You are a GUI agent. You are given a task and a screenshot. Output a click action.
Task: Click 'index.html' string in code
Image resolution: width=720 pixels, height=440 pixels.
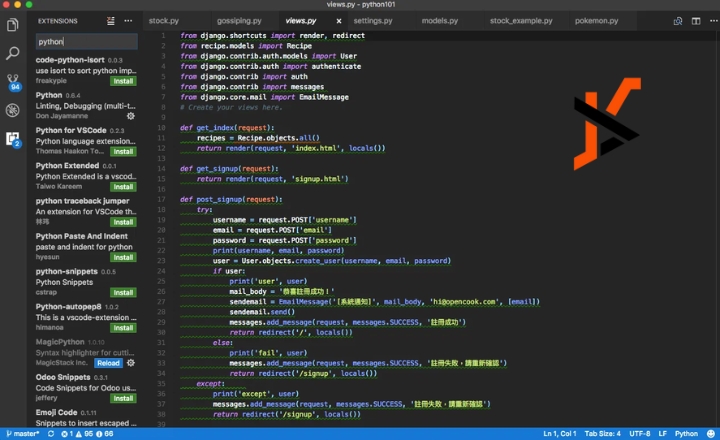pyautogui.click(x=316, y=148)
